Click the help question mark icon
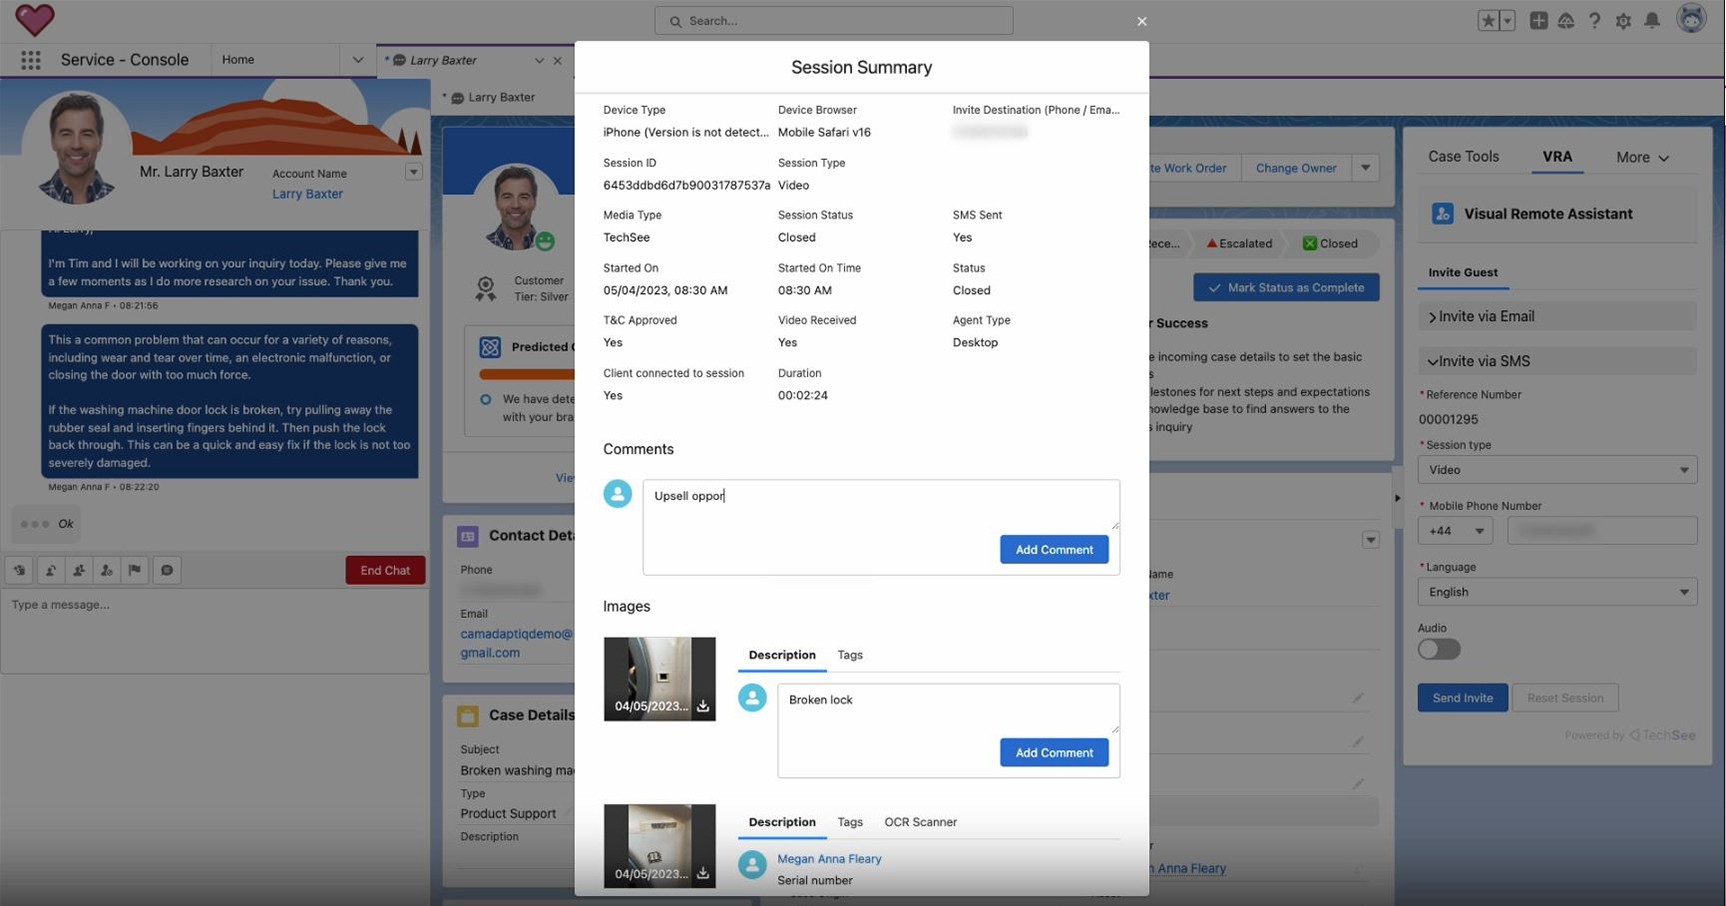 pyautogui.click(x=1594, y=21)
